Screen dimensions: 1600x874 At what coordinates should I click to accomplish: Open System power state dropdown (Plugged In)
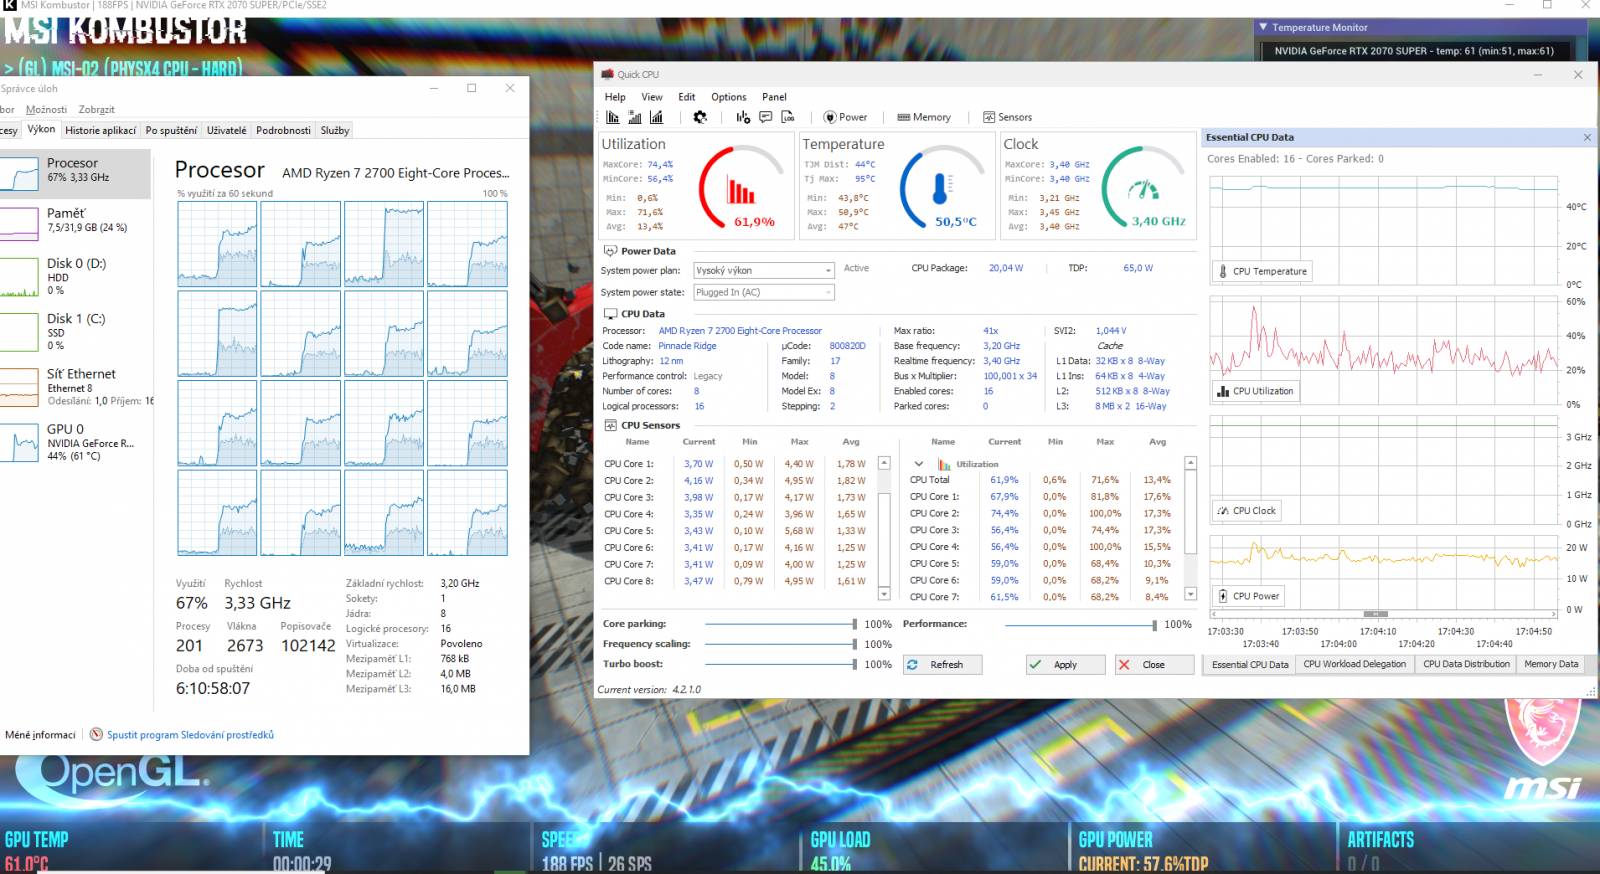click(x=764, y=292)
